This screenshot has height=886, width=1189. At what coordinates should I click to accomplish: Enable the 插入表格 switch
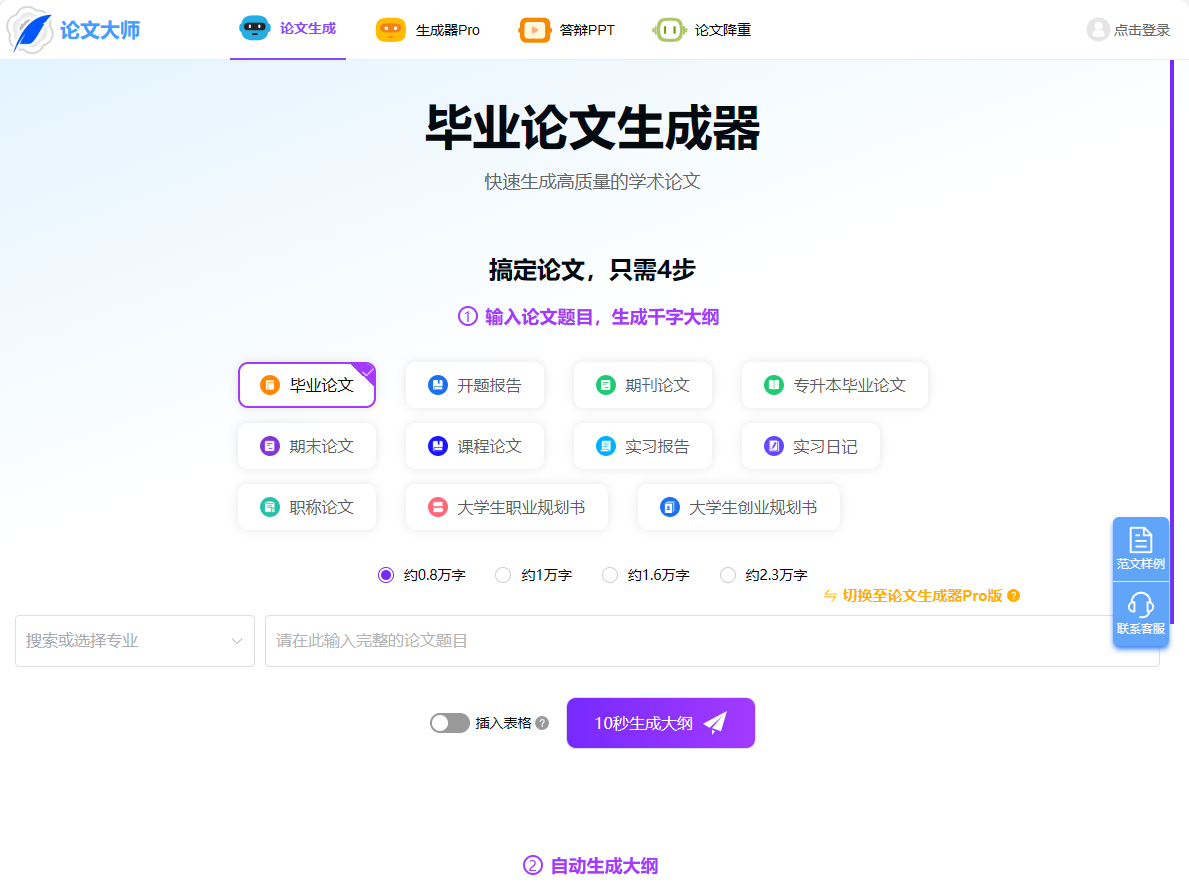point(449,722)
